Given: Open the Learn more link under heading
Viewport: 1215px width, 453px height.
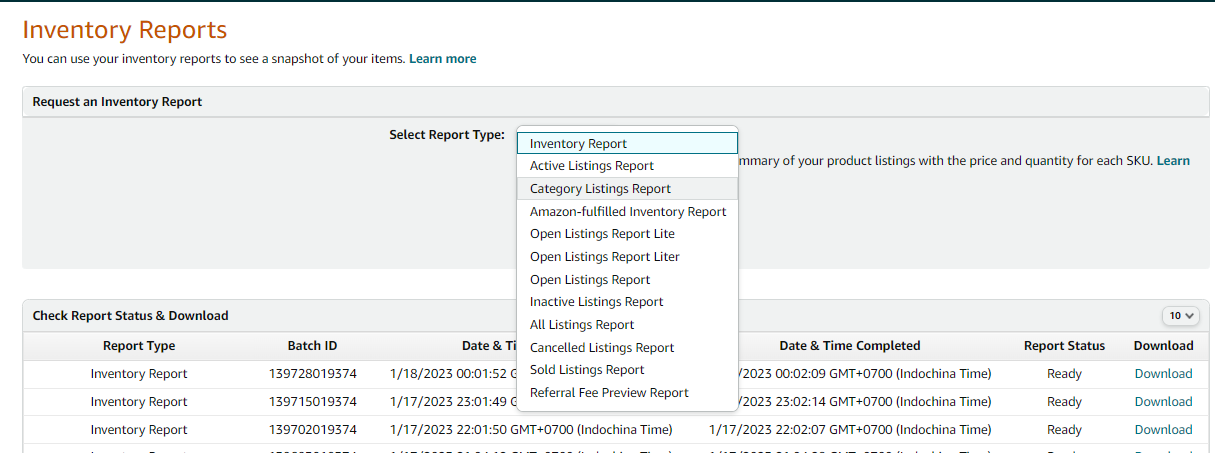Looking at the screenshot, I should pos(442,59).
